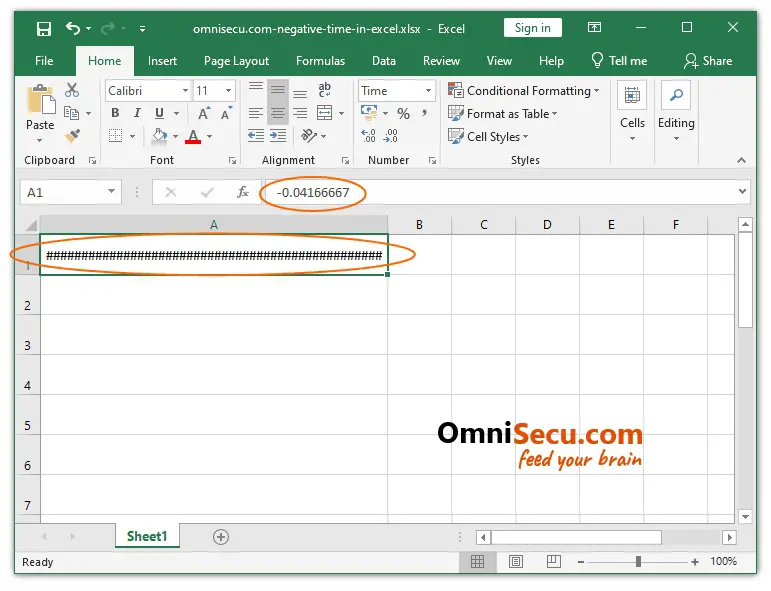The image size is (771, 591).
Task: Increase indent
Action: [278, 136]
